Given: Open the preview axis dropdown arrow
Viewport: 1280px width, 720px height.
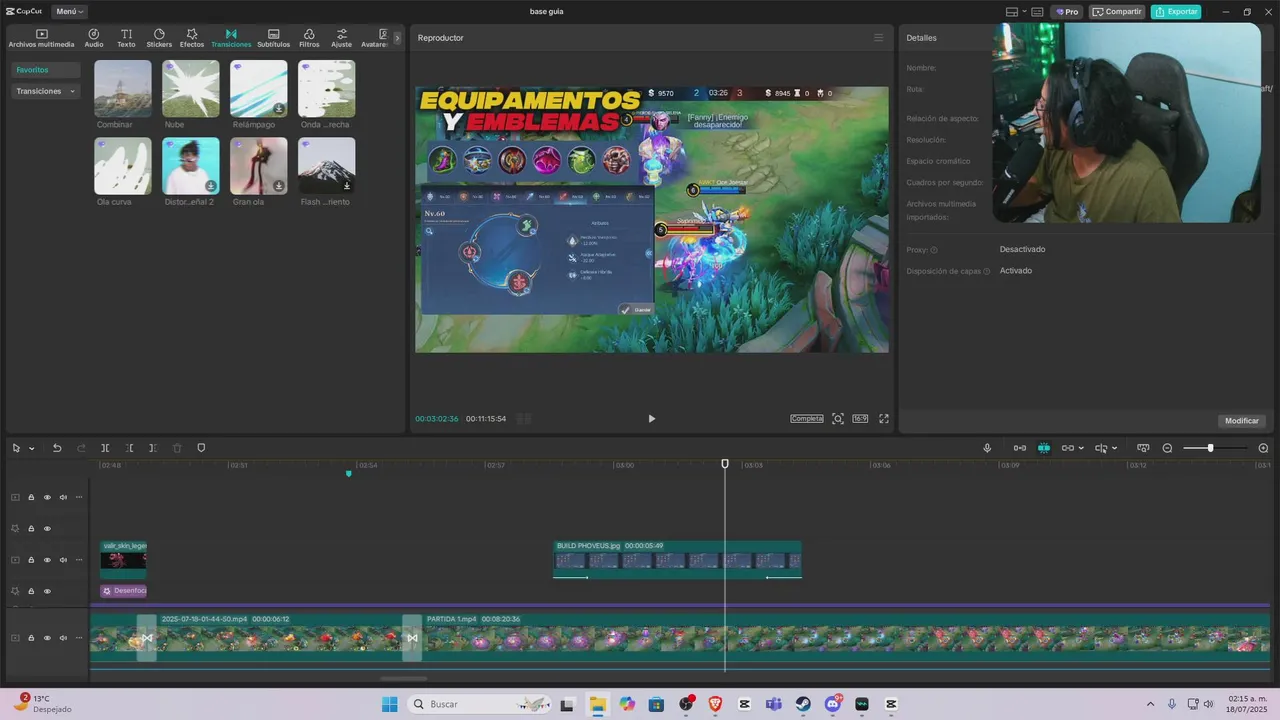Looking at the screenshot, I should pos(1114,449).
